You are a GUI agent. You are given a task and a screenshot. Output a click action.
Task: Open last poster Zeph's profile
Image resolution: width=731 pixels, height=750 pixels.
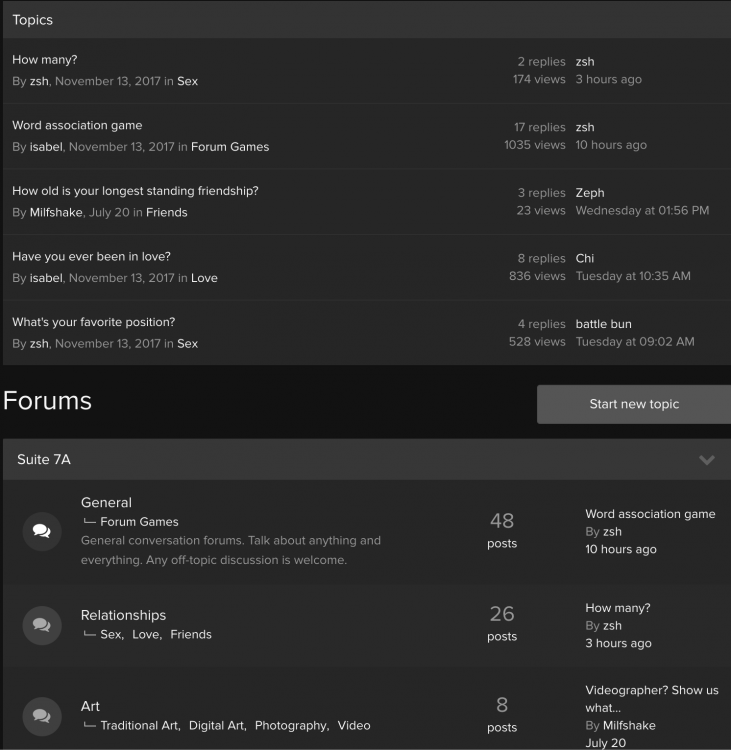coord(590,193)
